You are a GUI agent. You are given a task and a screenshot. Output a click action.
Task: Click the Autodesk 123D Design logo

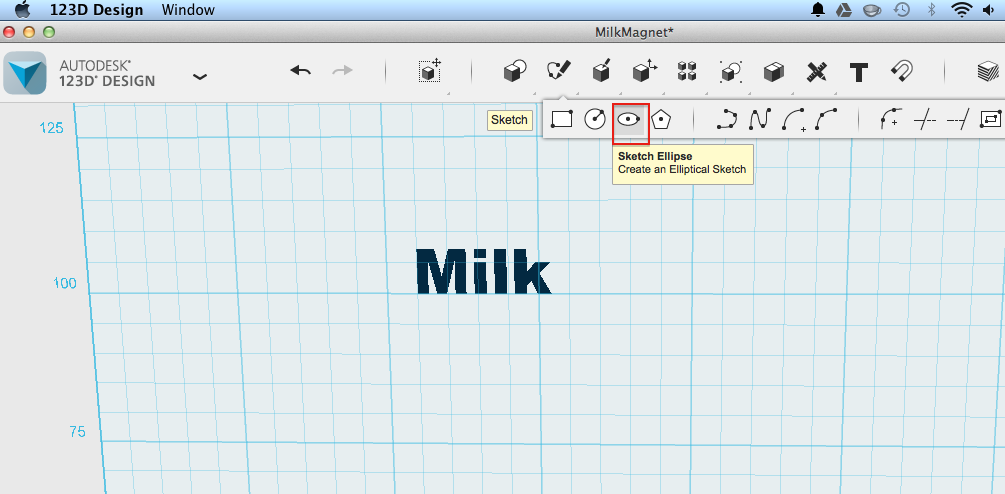(x=24, y=72)
